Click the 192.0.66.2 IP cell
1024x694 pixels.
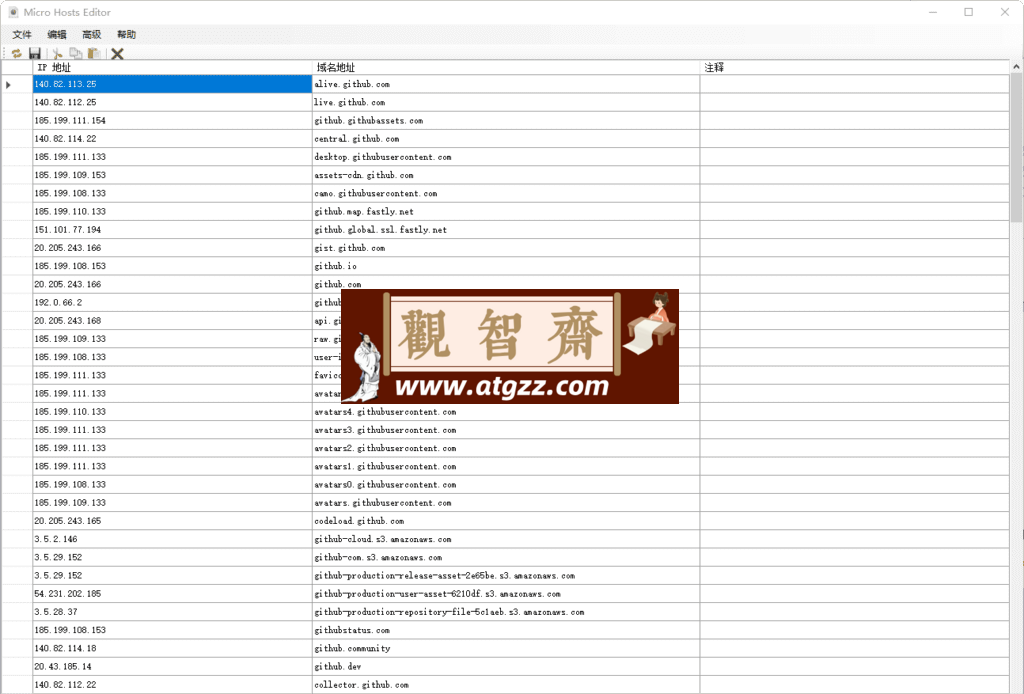click(x=172, y=303)
